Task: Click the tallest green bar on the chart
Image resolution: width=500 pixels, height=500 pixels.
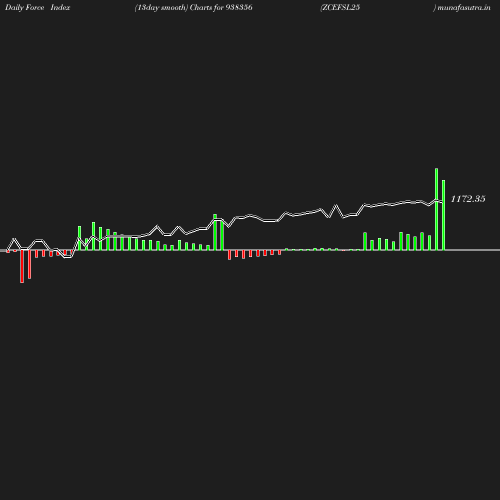Action: coord(436,209)
